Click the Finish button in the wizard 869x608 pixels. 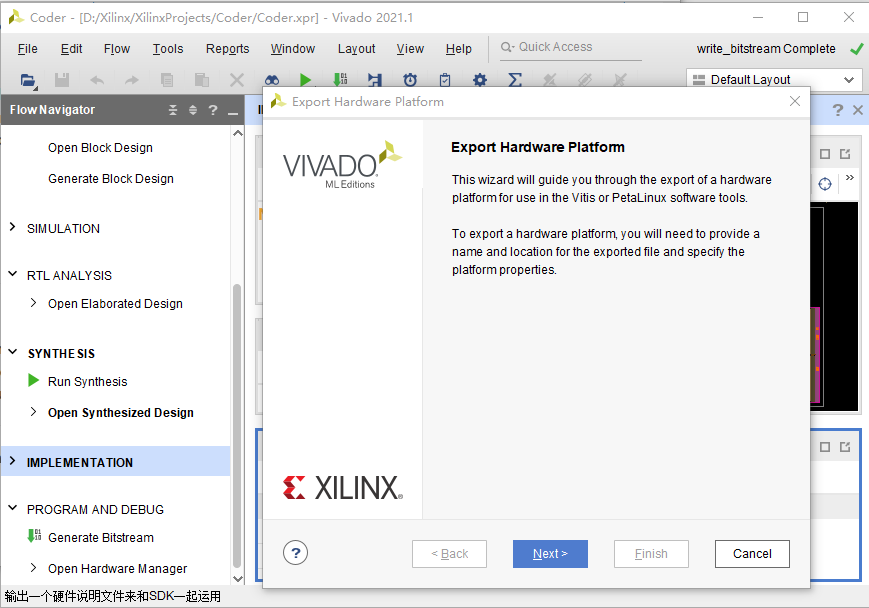pyautogui.click(x=651, y=554)
